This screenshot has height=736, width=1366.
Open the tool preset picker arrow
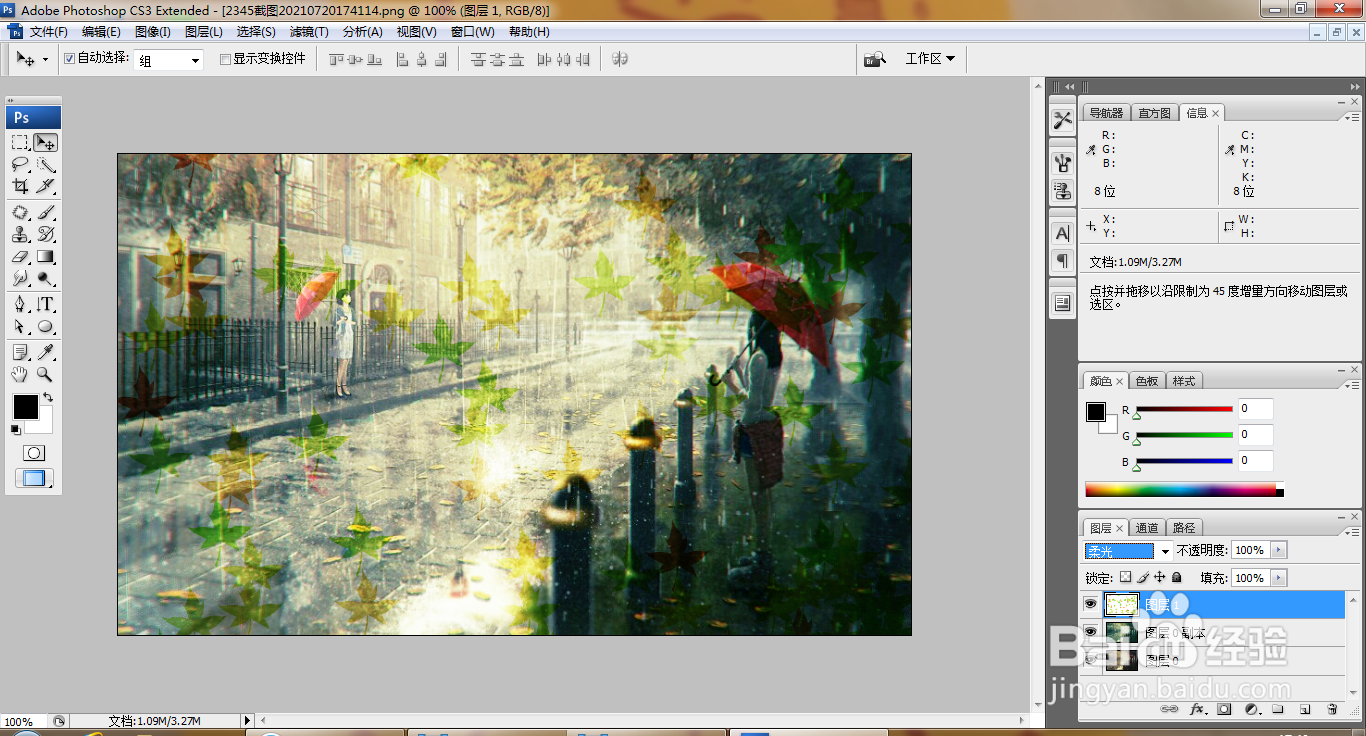click(x=46, y=60)
